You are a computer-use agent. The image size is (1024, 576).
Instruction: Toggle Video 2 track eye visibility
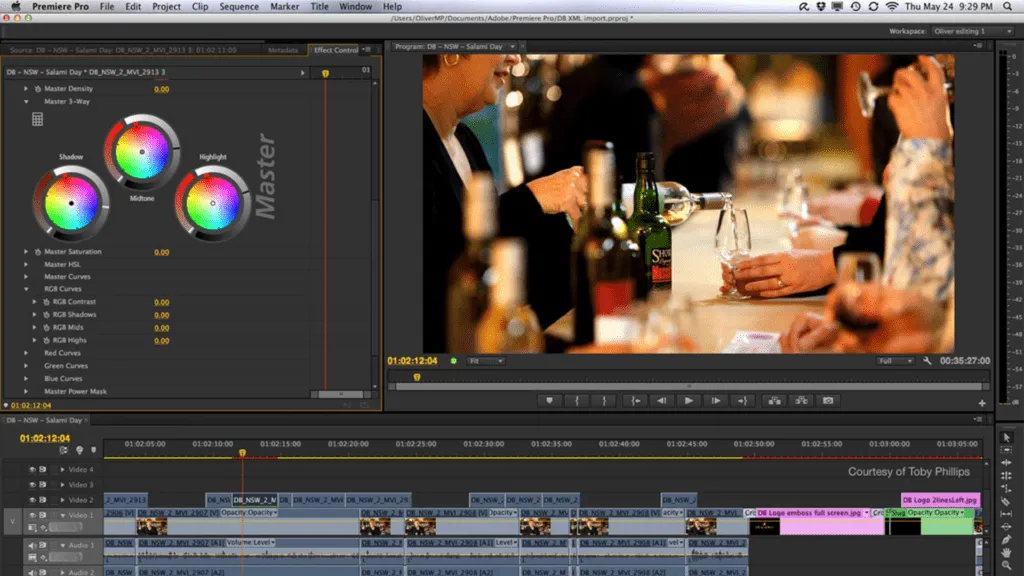[32, 500]
